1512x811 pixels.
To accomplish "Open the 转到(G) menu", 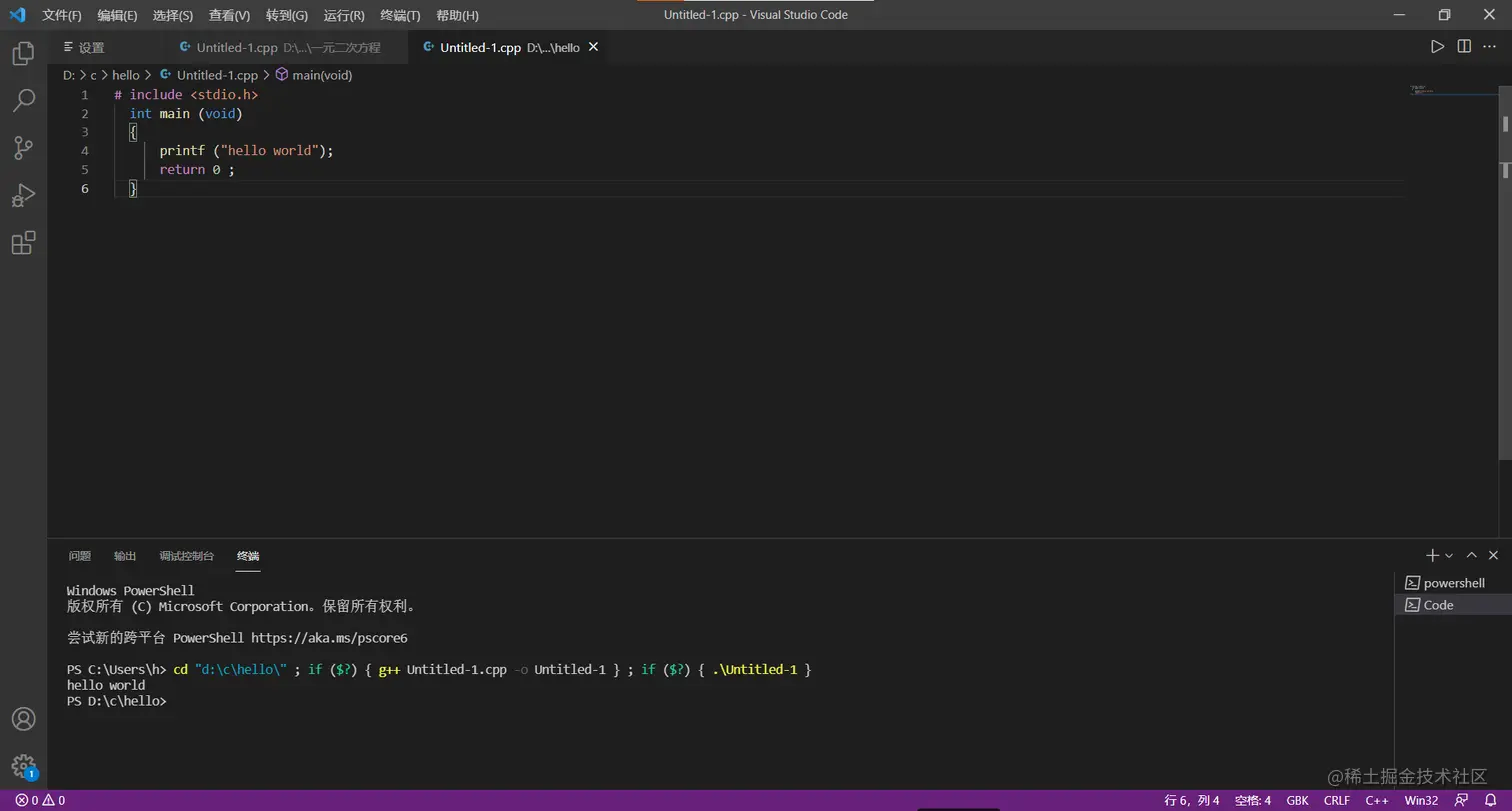I will 287,15.
